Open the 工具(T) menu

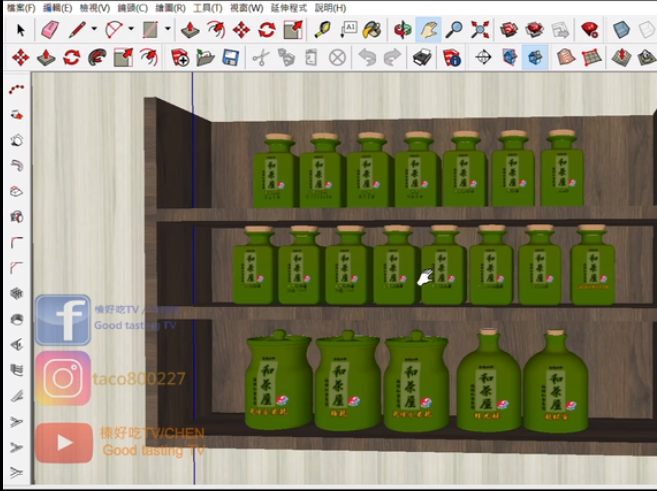tap(207, 8)
